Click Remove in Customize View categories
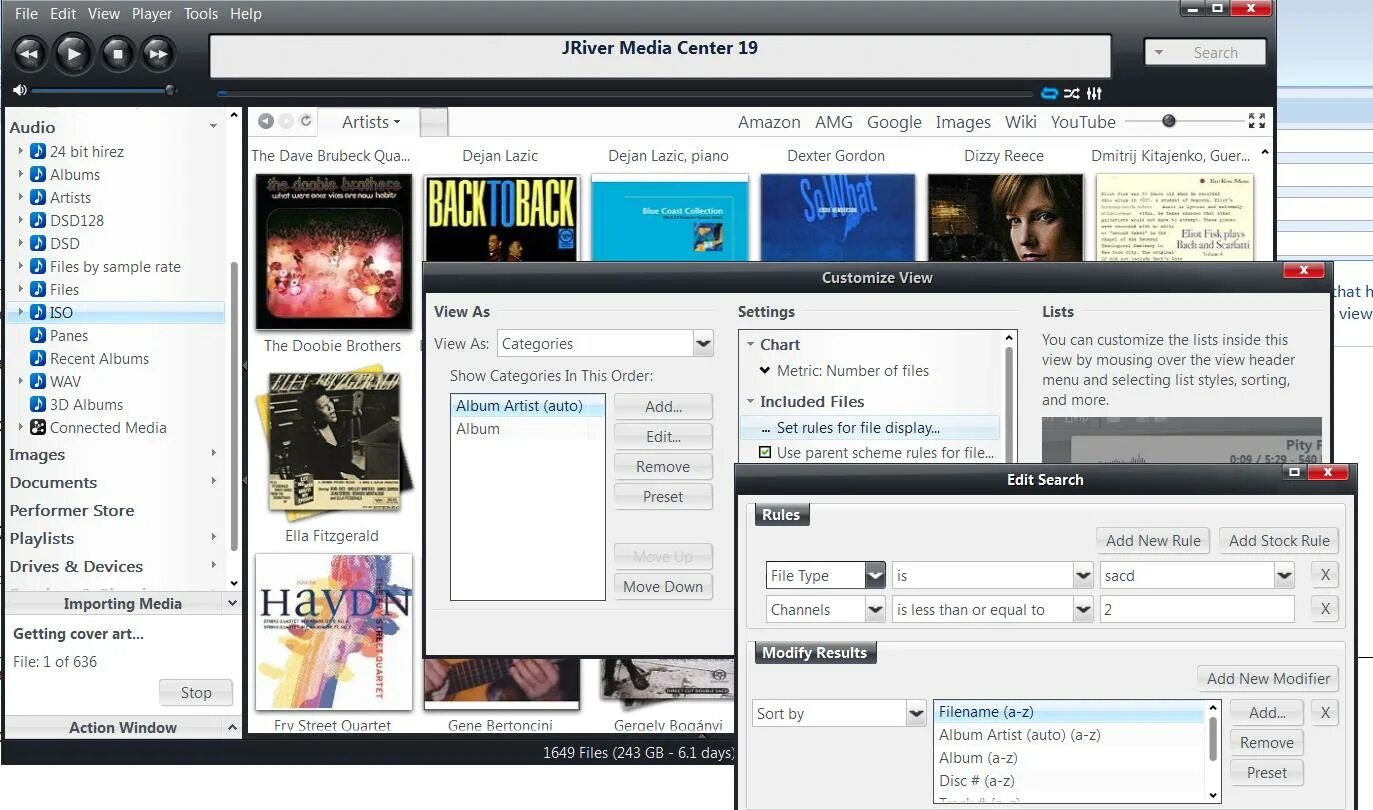 (x=663, y=466)
